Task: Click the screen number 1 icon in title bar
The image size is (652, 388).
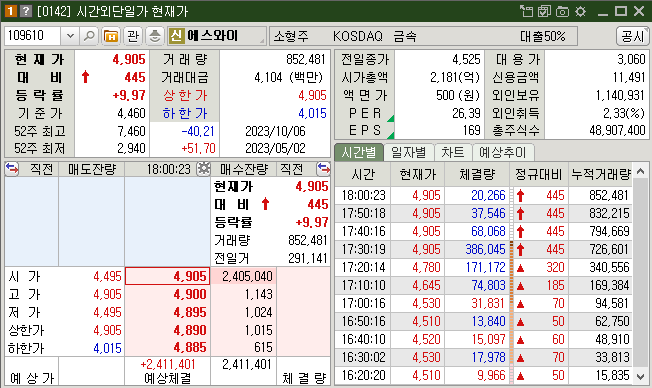Action: pyautogui.click(x=10, y=11)
